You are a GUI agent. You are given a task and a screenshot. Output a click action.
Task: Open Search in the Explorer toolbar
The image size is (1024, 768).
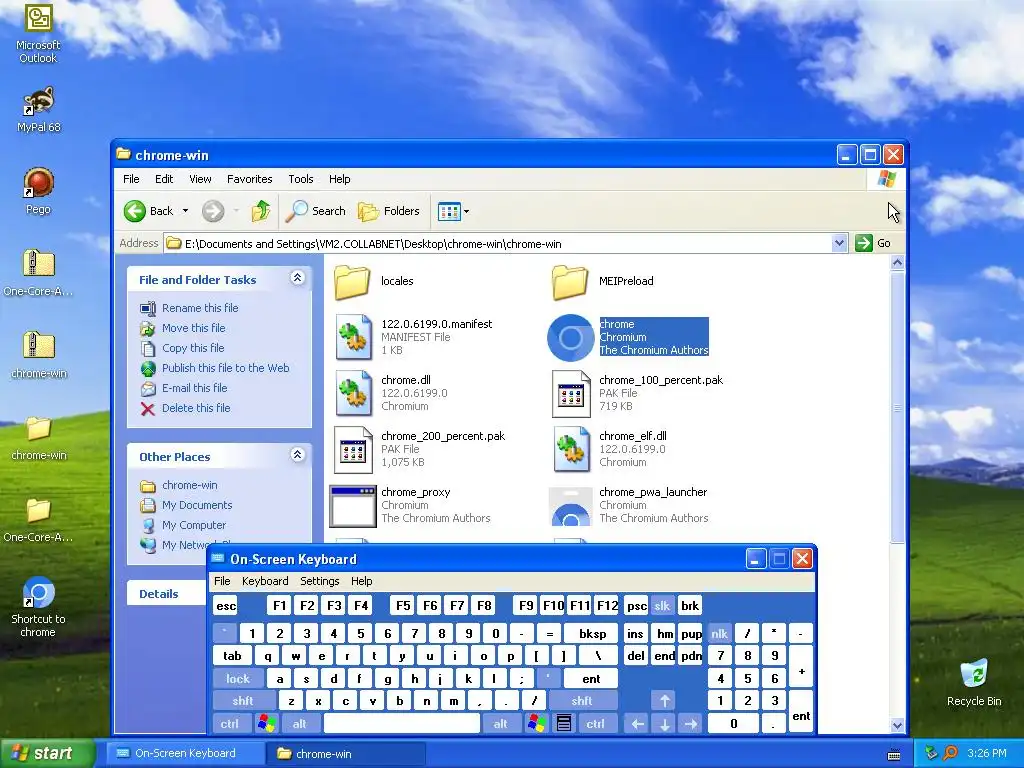click(x=316, y=211)
